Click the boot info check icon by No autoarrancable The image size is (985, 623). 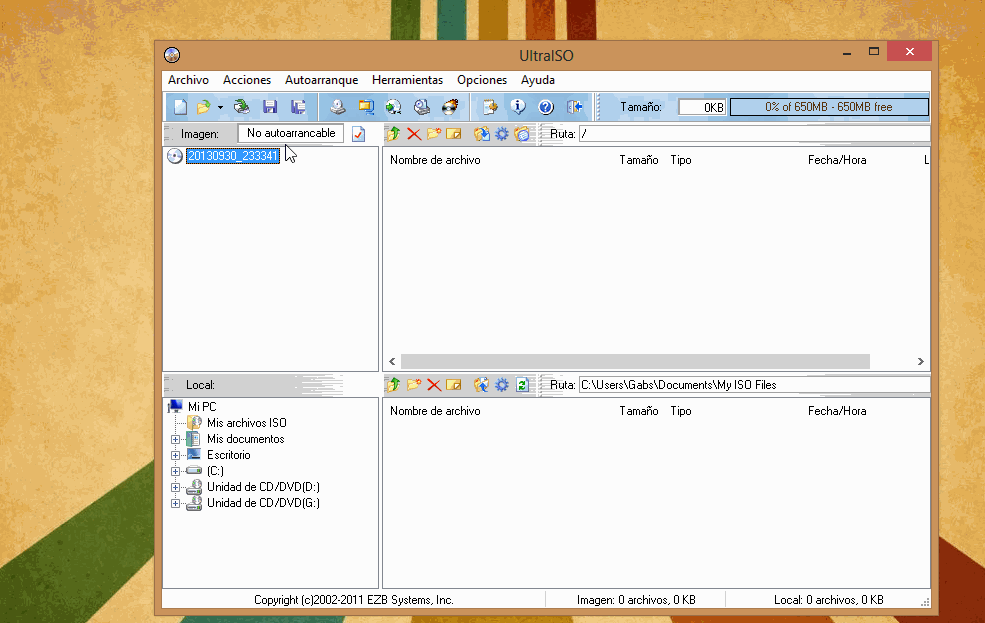click(x=359, y=134)
